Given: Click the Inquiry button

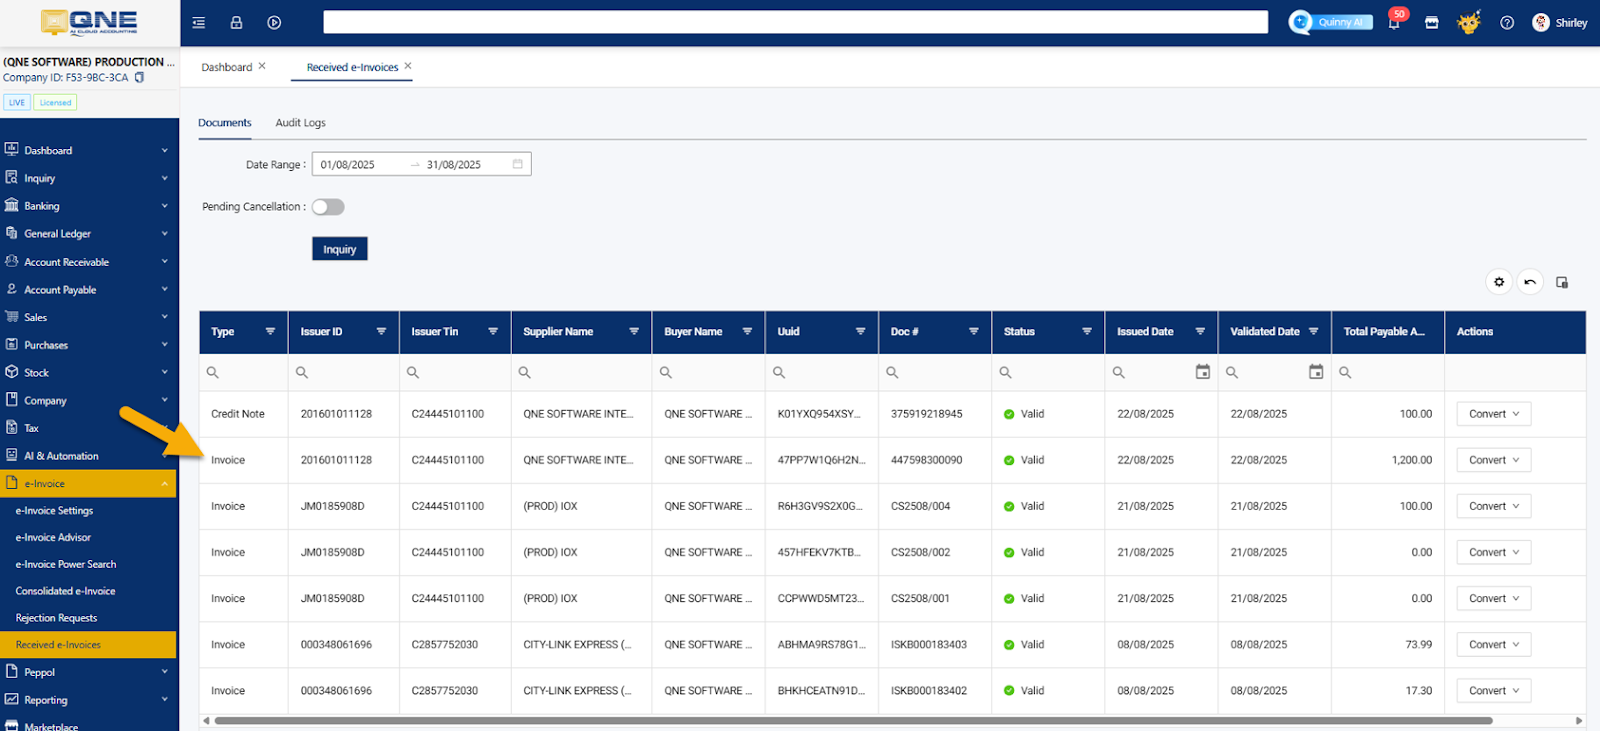Looking at the screenshot, I should click(x=340, y=249).
